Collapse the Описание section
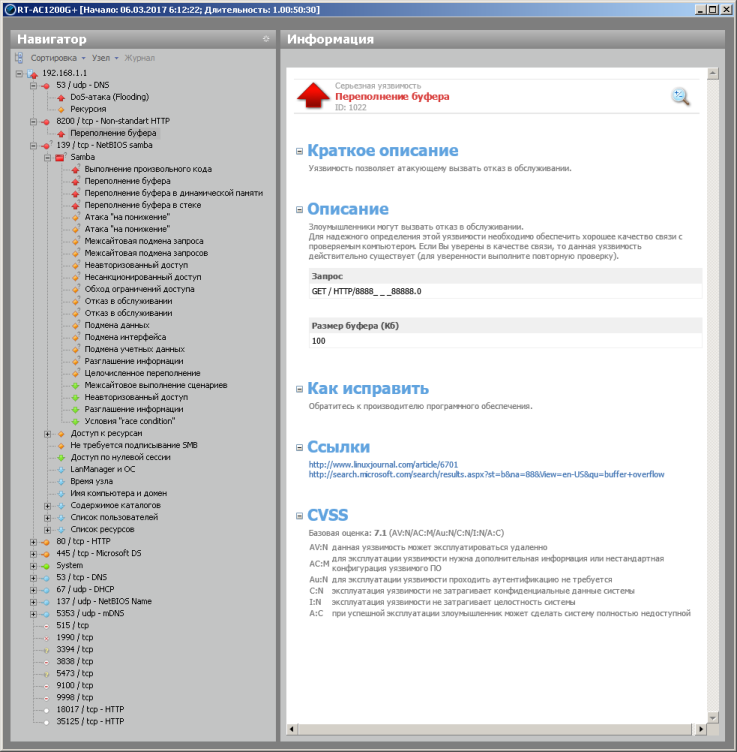 point(299,209)
